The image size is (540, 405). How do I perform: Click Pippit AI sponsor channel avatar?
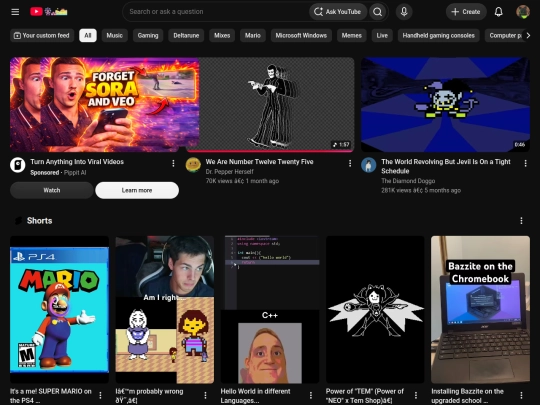18,165
